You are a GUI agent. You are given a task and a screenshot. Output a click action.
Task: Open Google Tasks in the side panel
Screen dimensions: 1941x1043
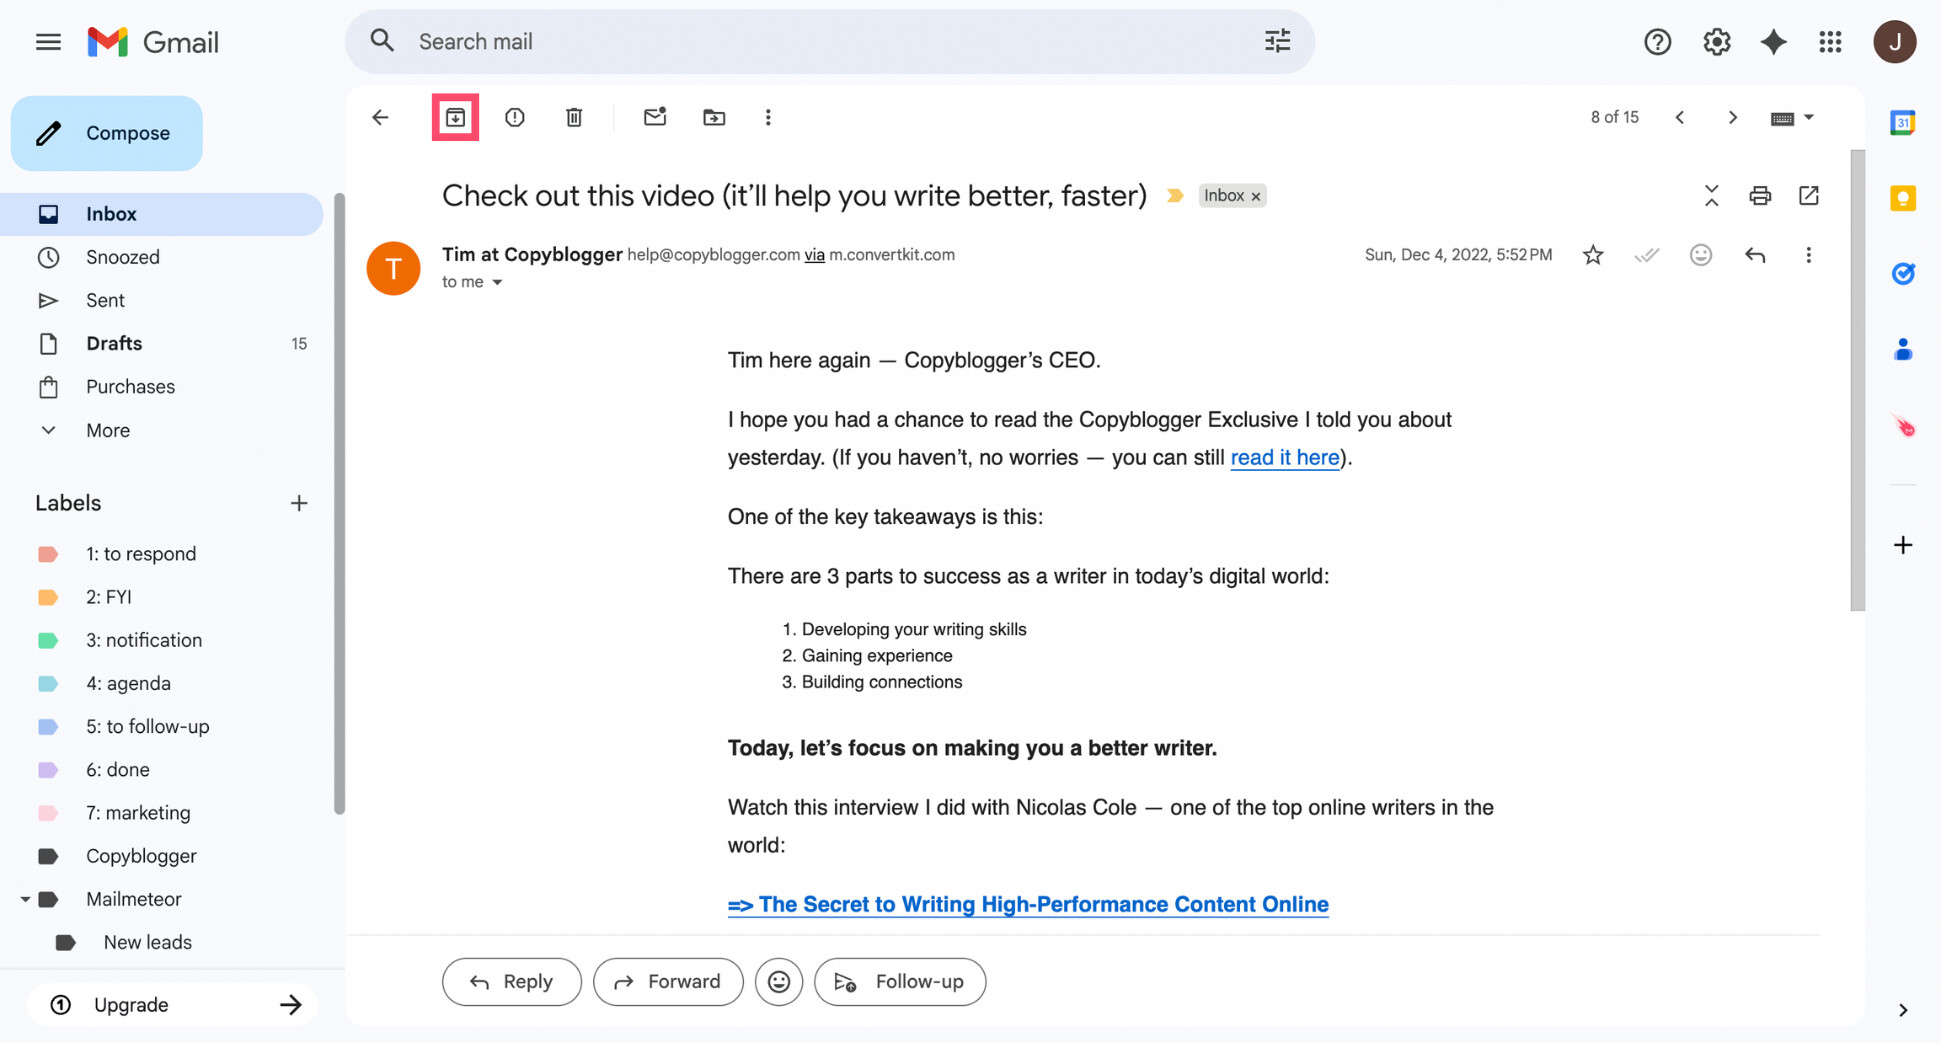1903,273
